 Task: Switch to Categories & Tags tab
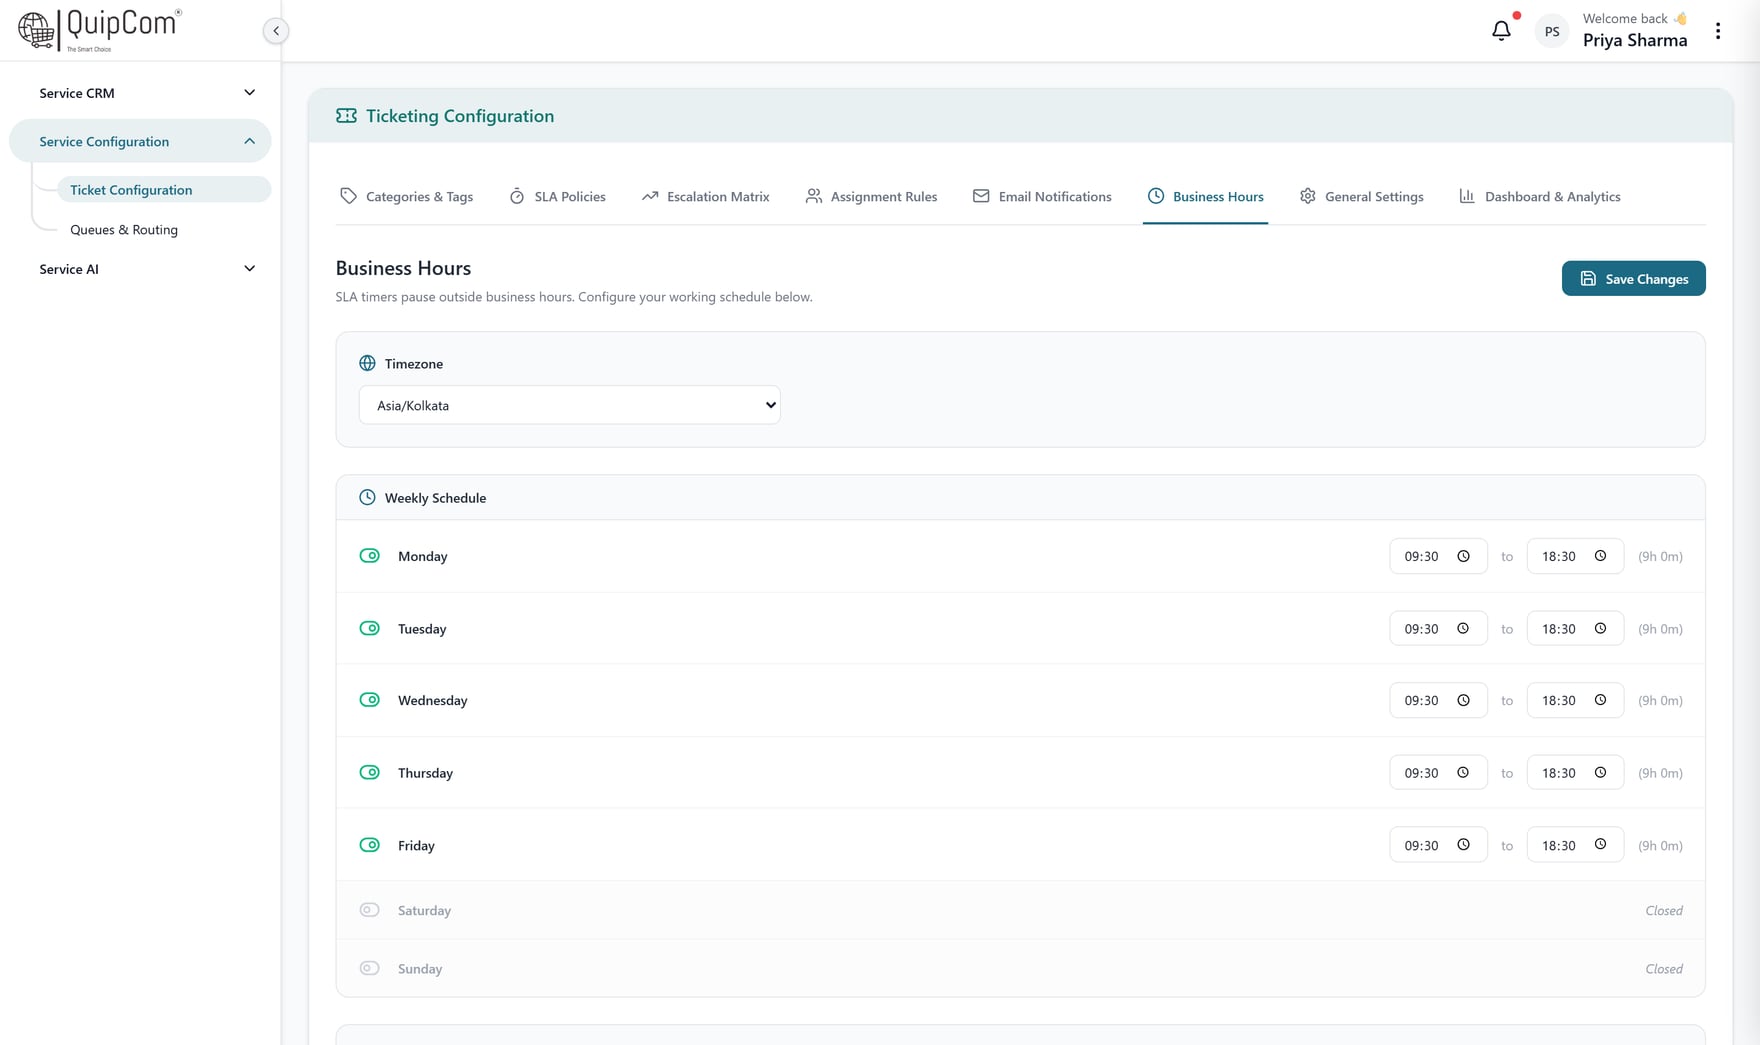click(406, 196)
